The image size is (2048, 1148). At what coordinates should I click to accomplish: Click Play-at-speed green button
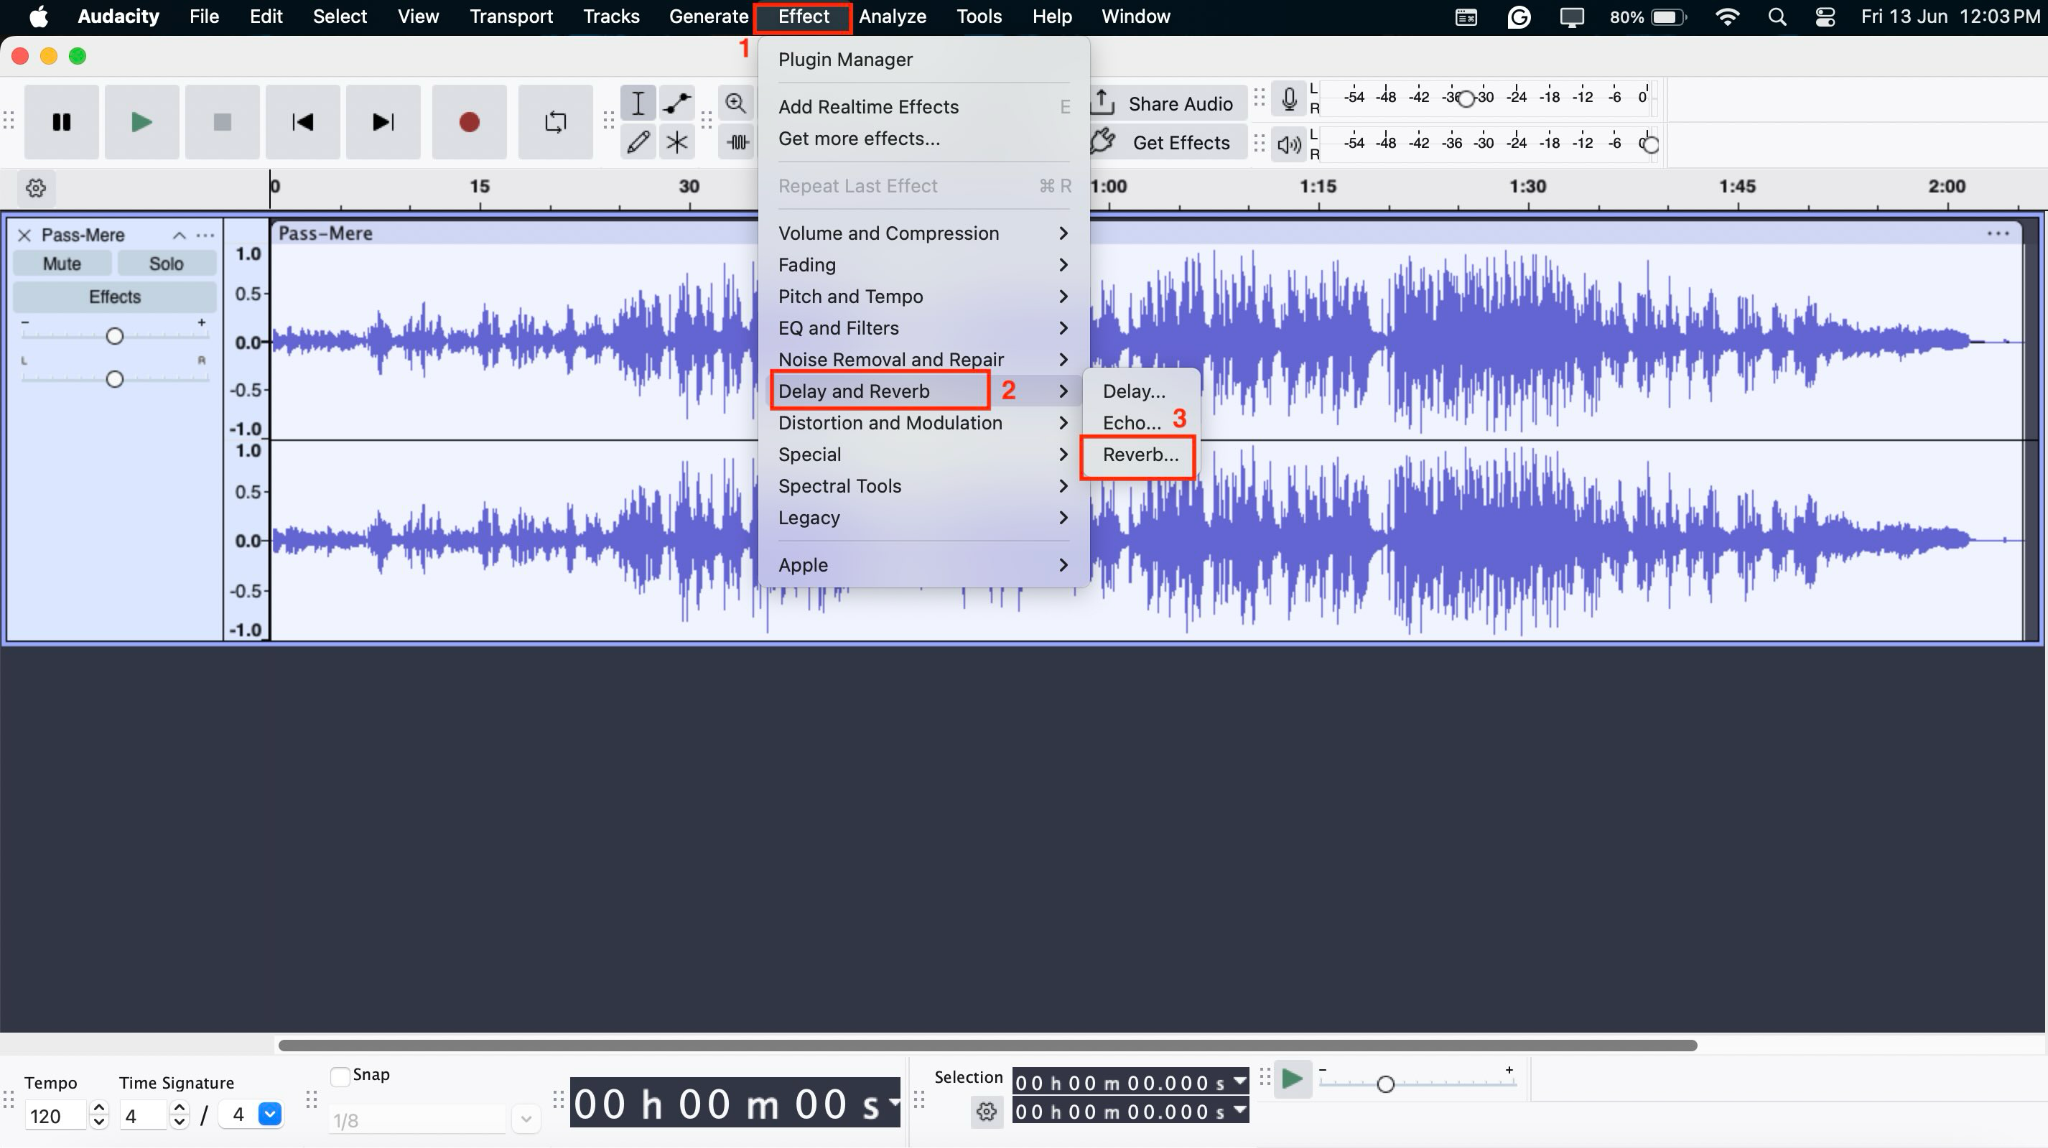click(1292, 1079)
